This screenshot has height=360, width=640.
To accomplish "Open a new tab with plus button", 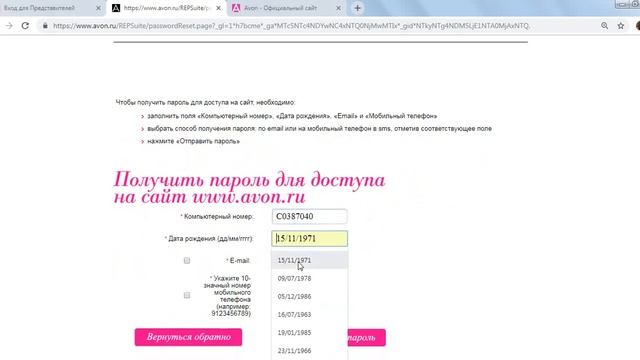I will point(358,8).
